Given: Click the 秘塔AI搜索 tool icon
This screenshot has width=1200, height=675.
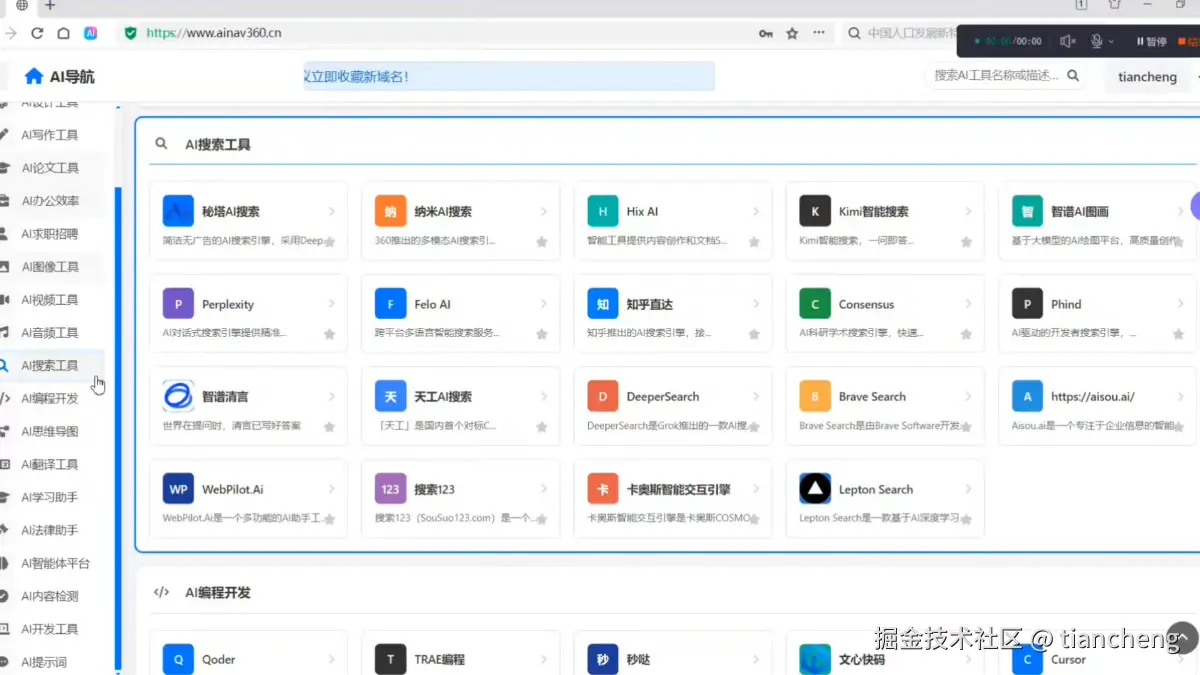Looking at the screenshot, I should click(x=178, y=210).
